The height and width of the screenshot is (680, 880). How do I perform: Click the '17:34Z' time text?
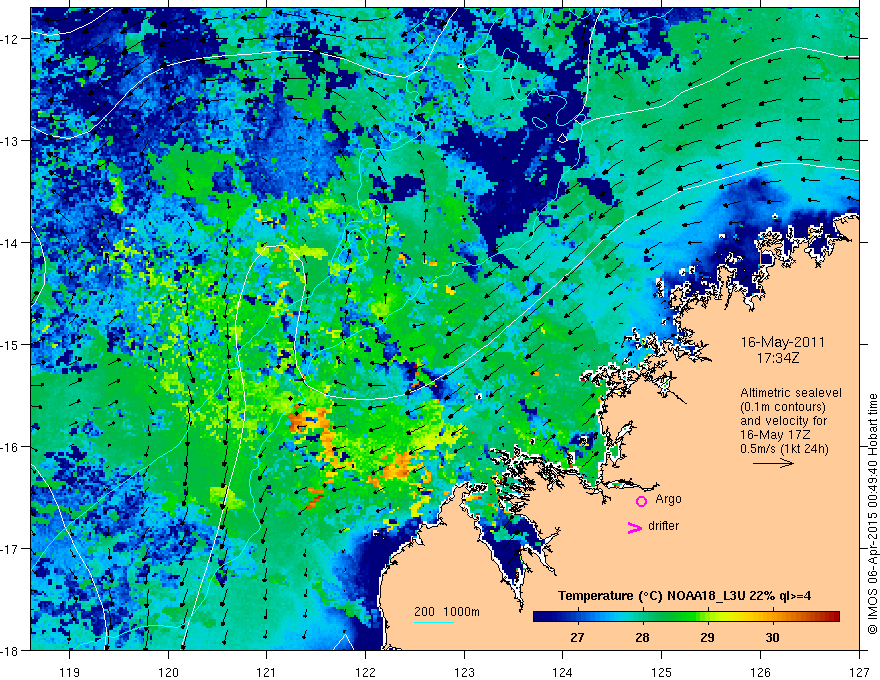coord(777,357)
